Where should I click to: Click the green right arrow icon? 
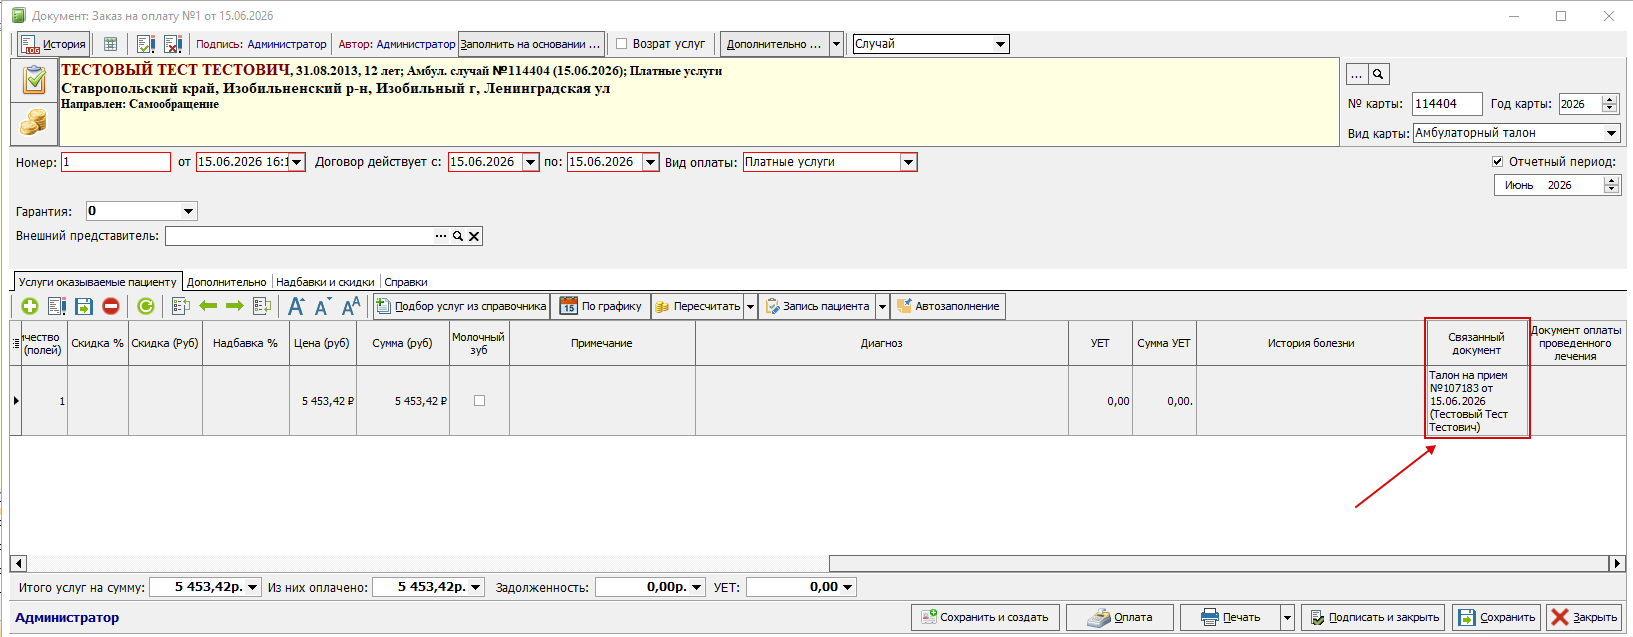235,306
